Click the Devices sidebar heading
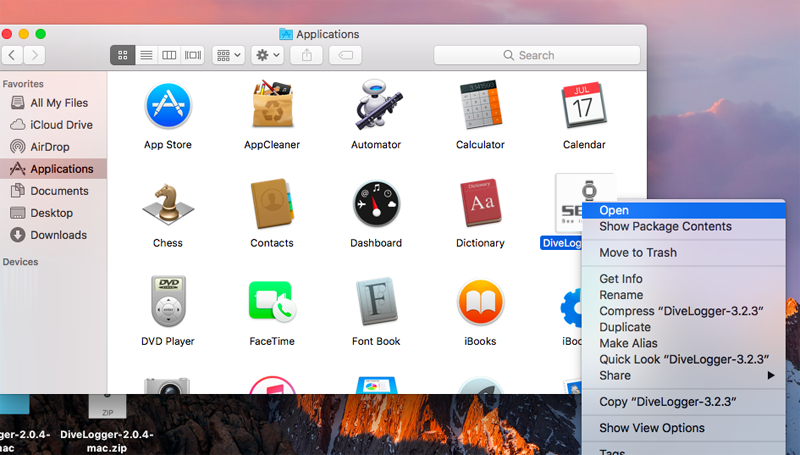The image size is (800, 455). click(20, 262)
